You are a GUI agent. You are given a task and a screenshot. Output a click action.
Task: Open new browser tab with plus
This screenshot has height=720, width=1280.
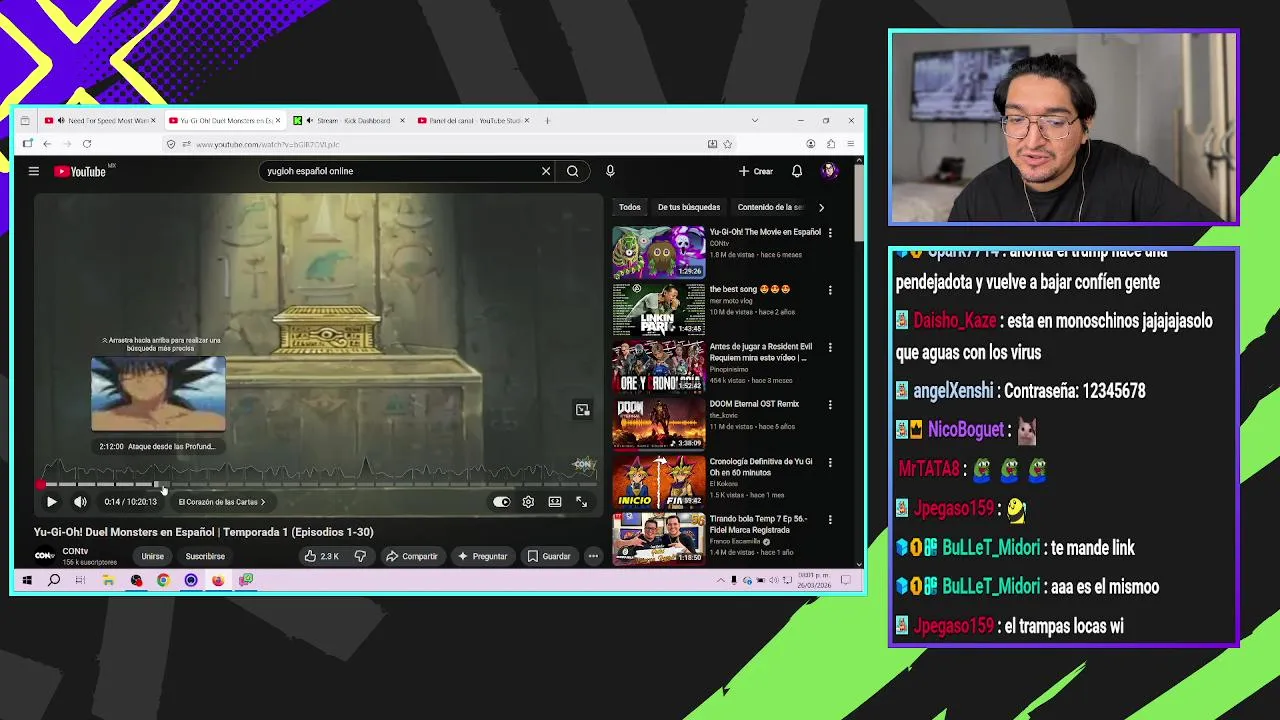(547, 121)
